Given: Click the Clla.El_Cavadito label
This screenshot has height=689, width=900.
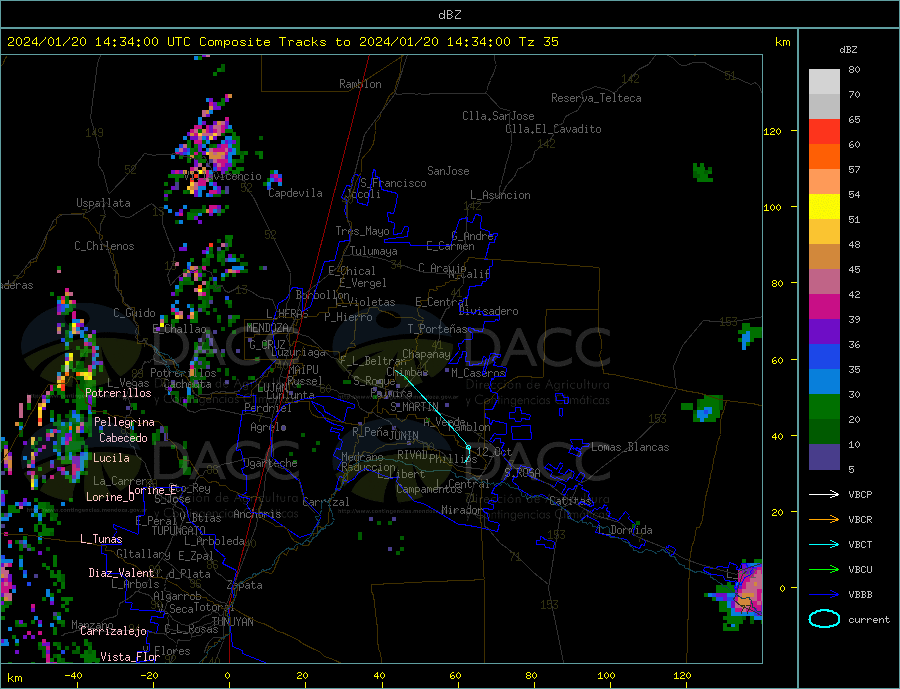Looking at the screenshot, I should (553, 129).
